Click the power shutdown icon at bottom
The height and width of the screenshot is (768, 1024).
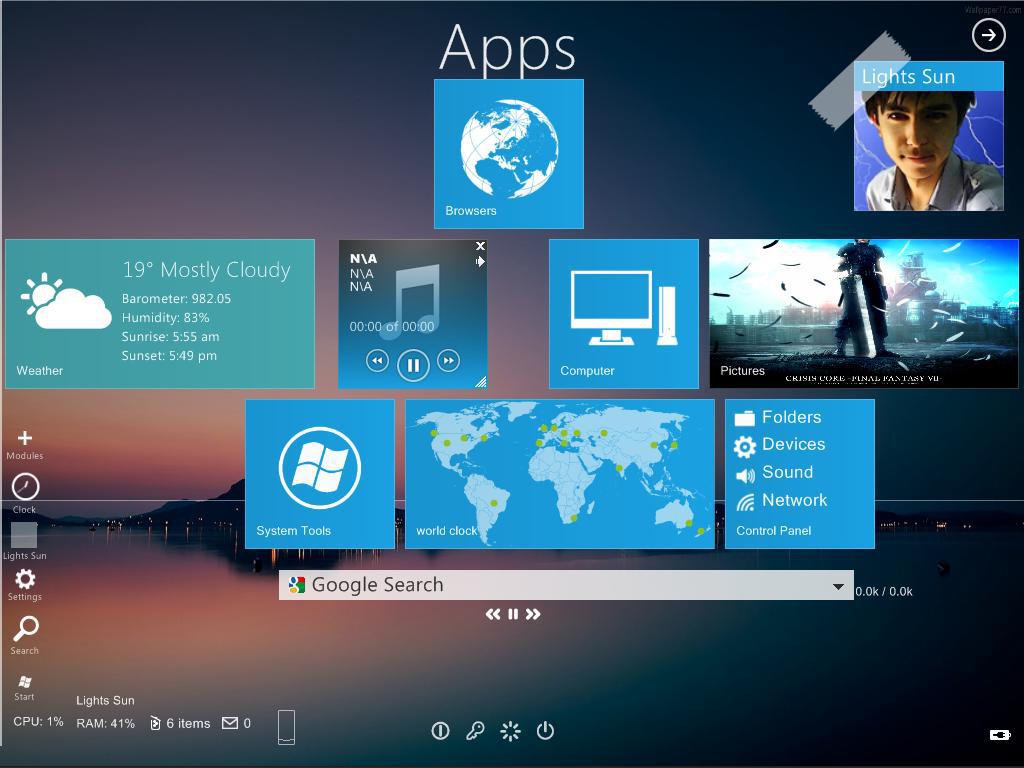tap(545, 731)
